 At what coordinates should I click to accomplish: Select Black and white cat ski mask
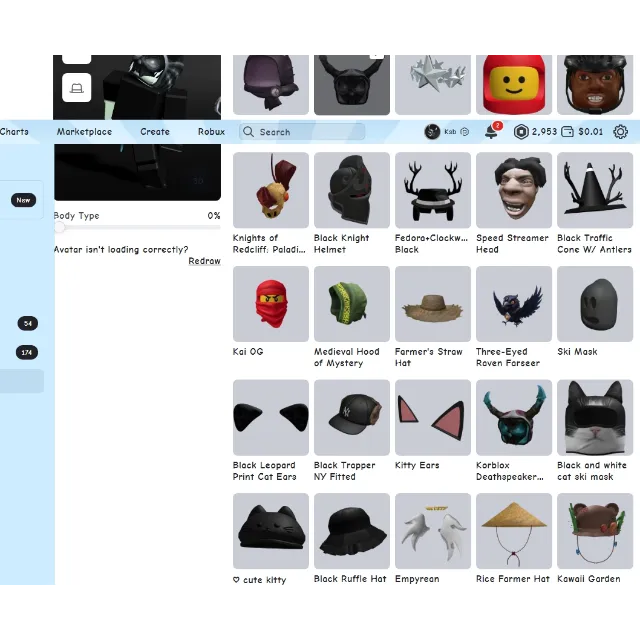pos(595,418)
